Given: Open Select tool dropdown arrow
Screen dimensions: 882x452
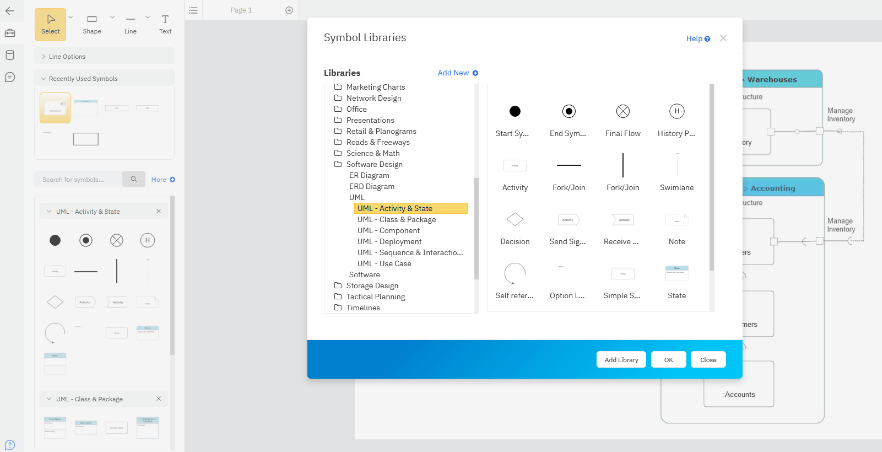Looking at the screenshot, I should click(x=70, y=17).
